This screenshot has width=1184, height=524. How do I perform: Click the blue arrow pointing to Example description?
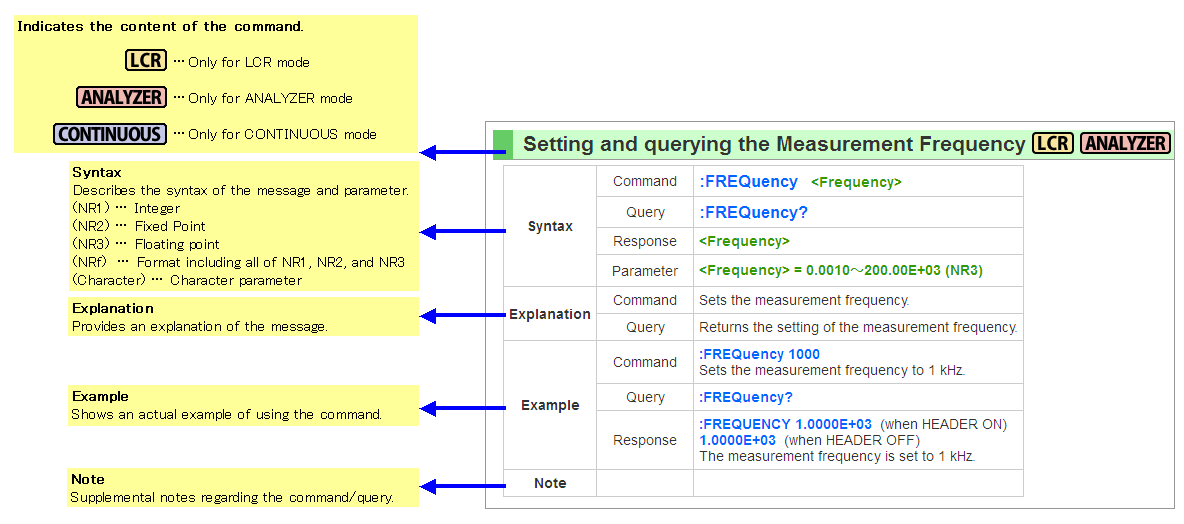coord(463,408)
